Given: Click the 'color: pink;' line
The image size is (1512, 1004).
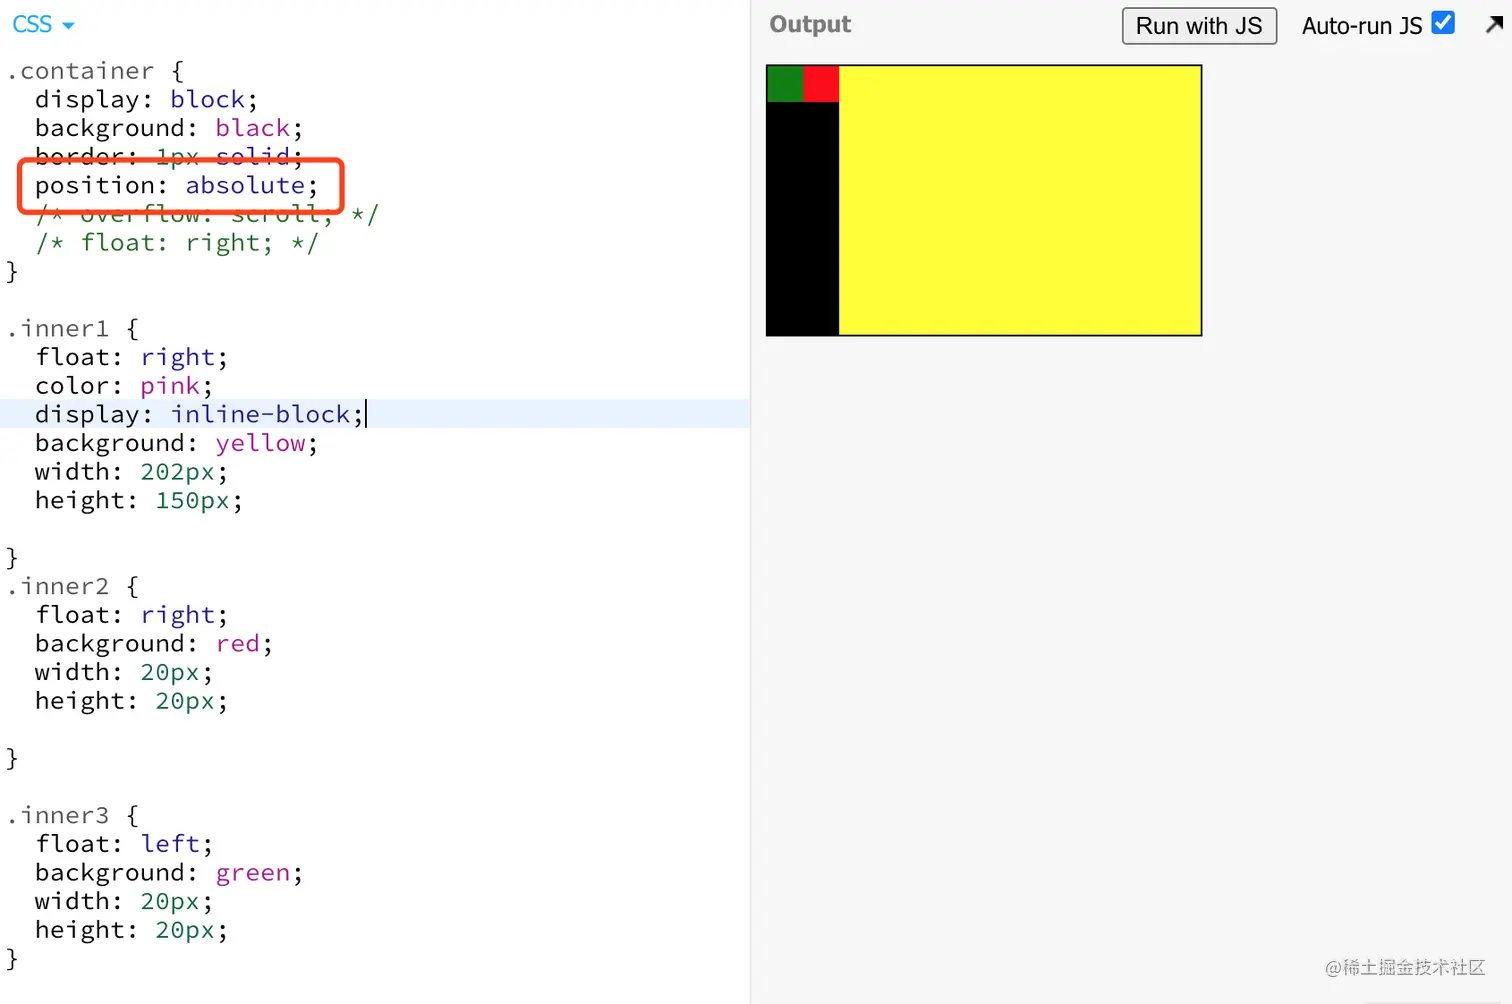Looking at the screenshot, I should pyautogui.click(x=124, y=386).
